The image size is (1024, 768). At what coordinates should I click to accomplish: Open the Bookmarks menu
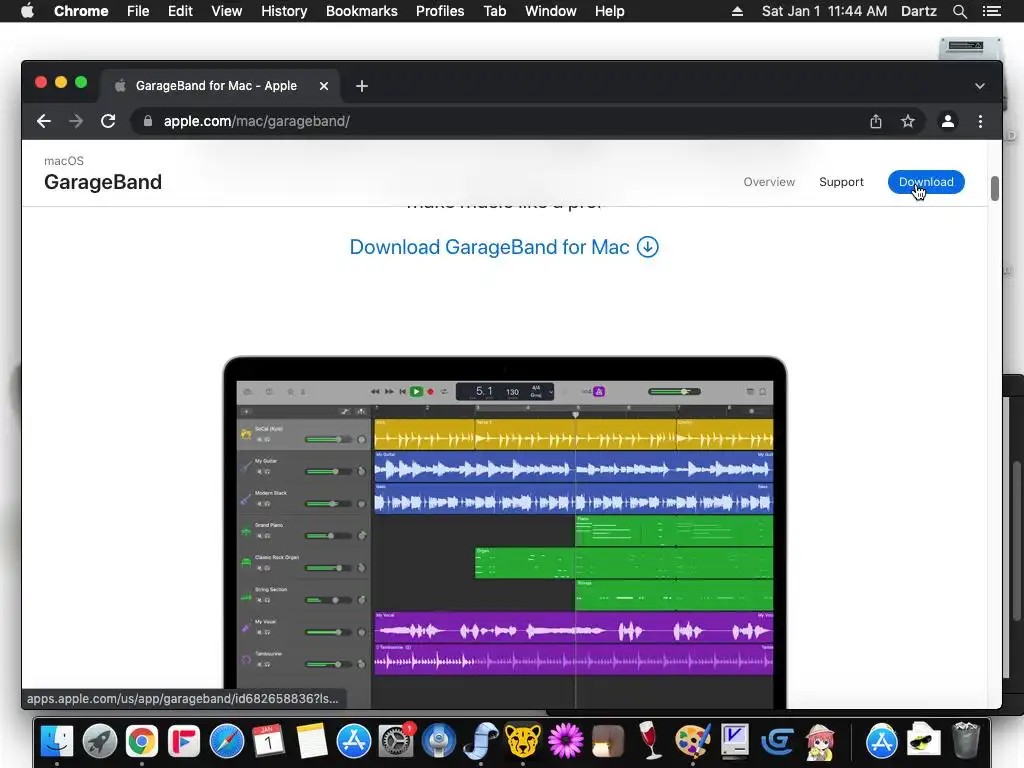tap(362, 11)
